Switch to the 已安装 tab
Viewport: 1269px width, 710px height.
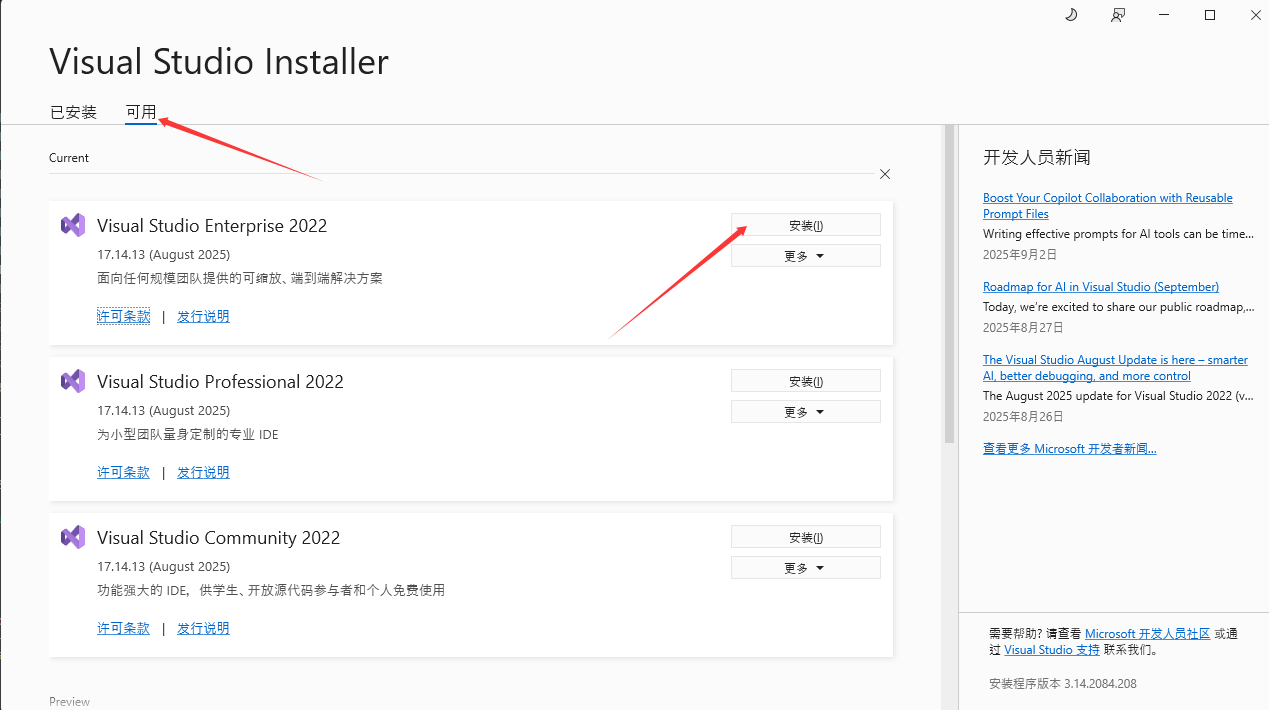tap(74, 112)
